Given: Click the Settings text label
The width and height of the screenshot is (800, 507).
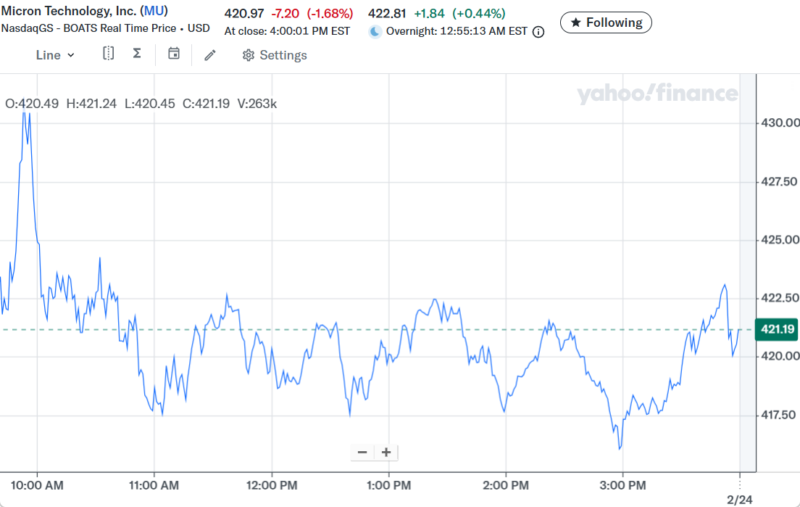Looking at the screenshot, I should [x=283, y=55].
